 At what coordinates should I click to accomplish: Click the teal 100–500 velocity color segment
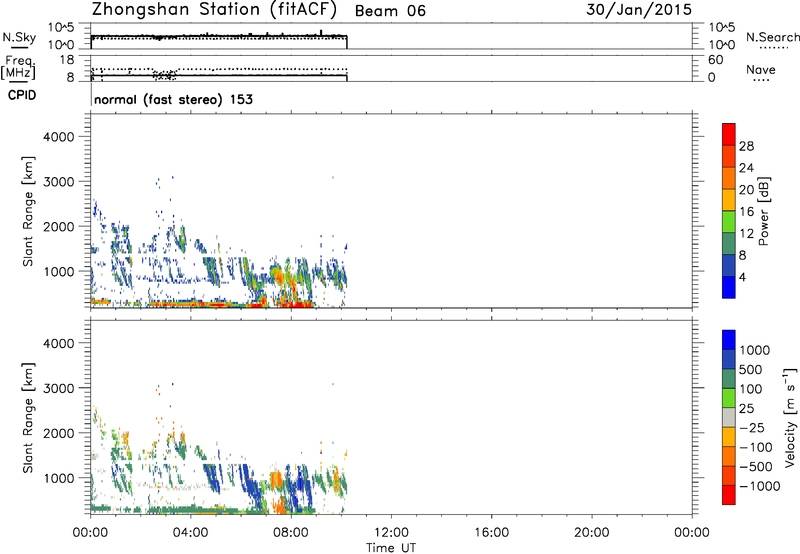pos(729,379)
